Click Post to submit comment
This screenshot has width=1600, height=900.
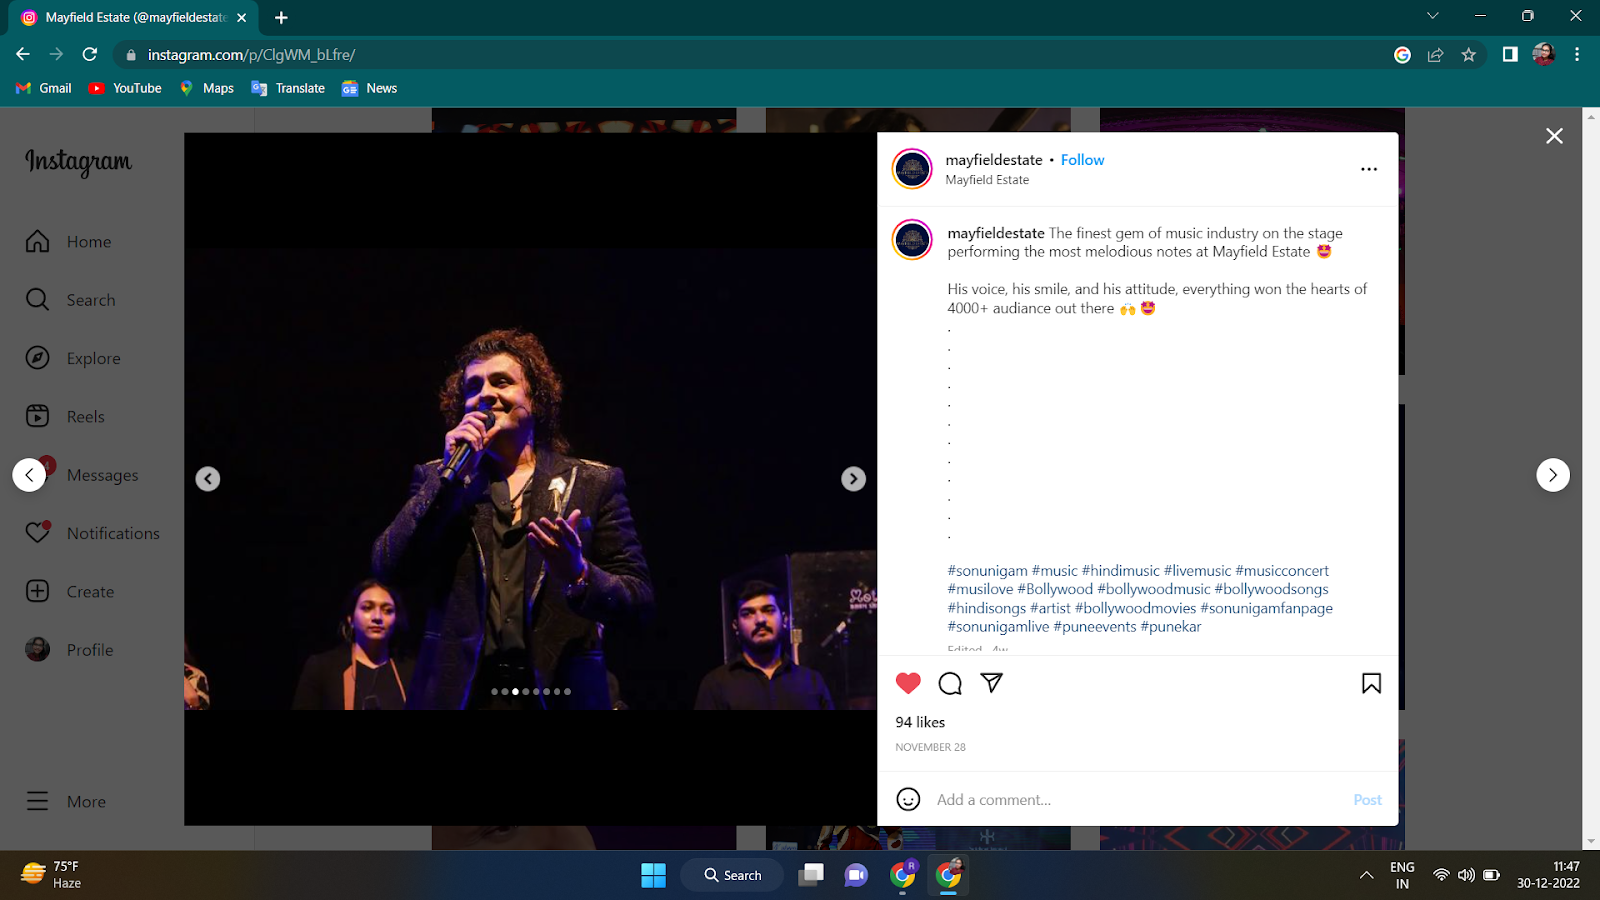(1367, 800)
